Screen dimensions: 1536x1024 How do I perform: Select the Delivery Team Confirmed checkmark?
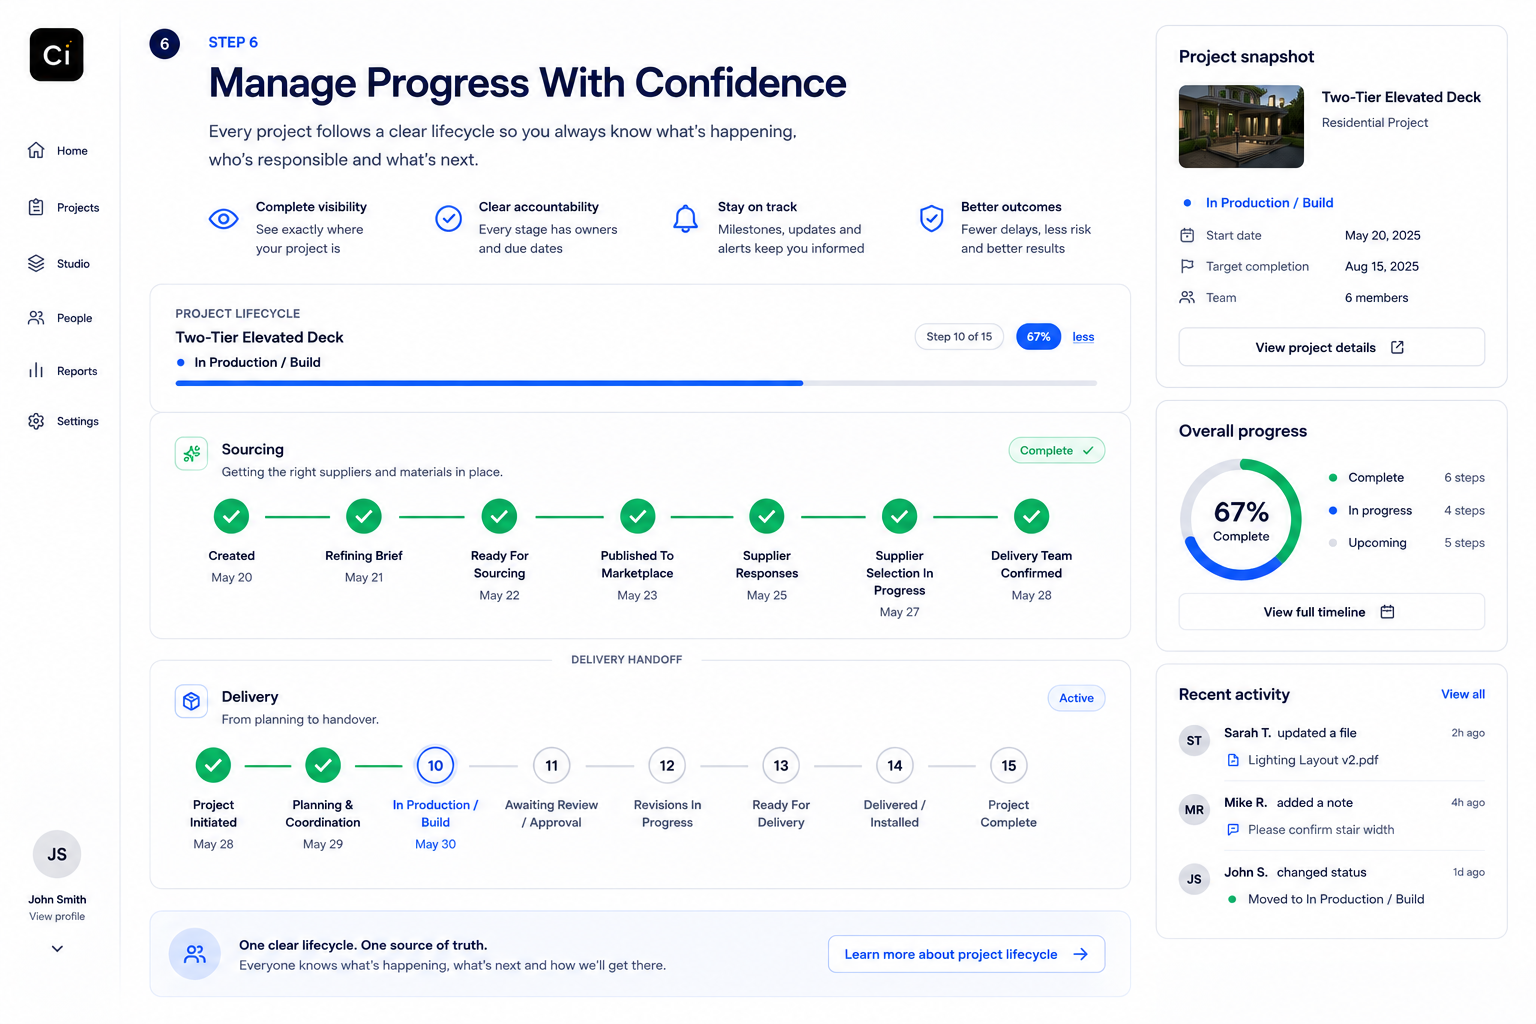pos(1031,516)
